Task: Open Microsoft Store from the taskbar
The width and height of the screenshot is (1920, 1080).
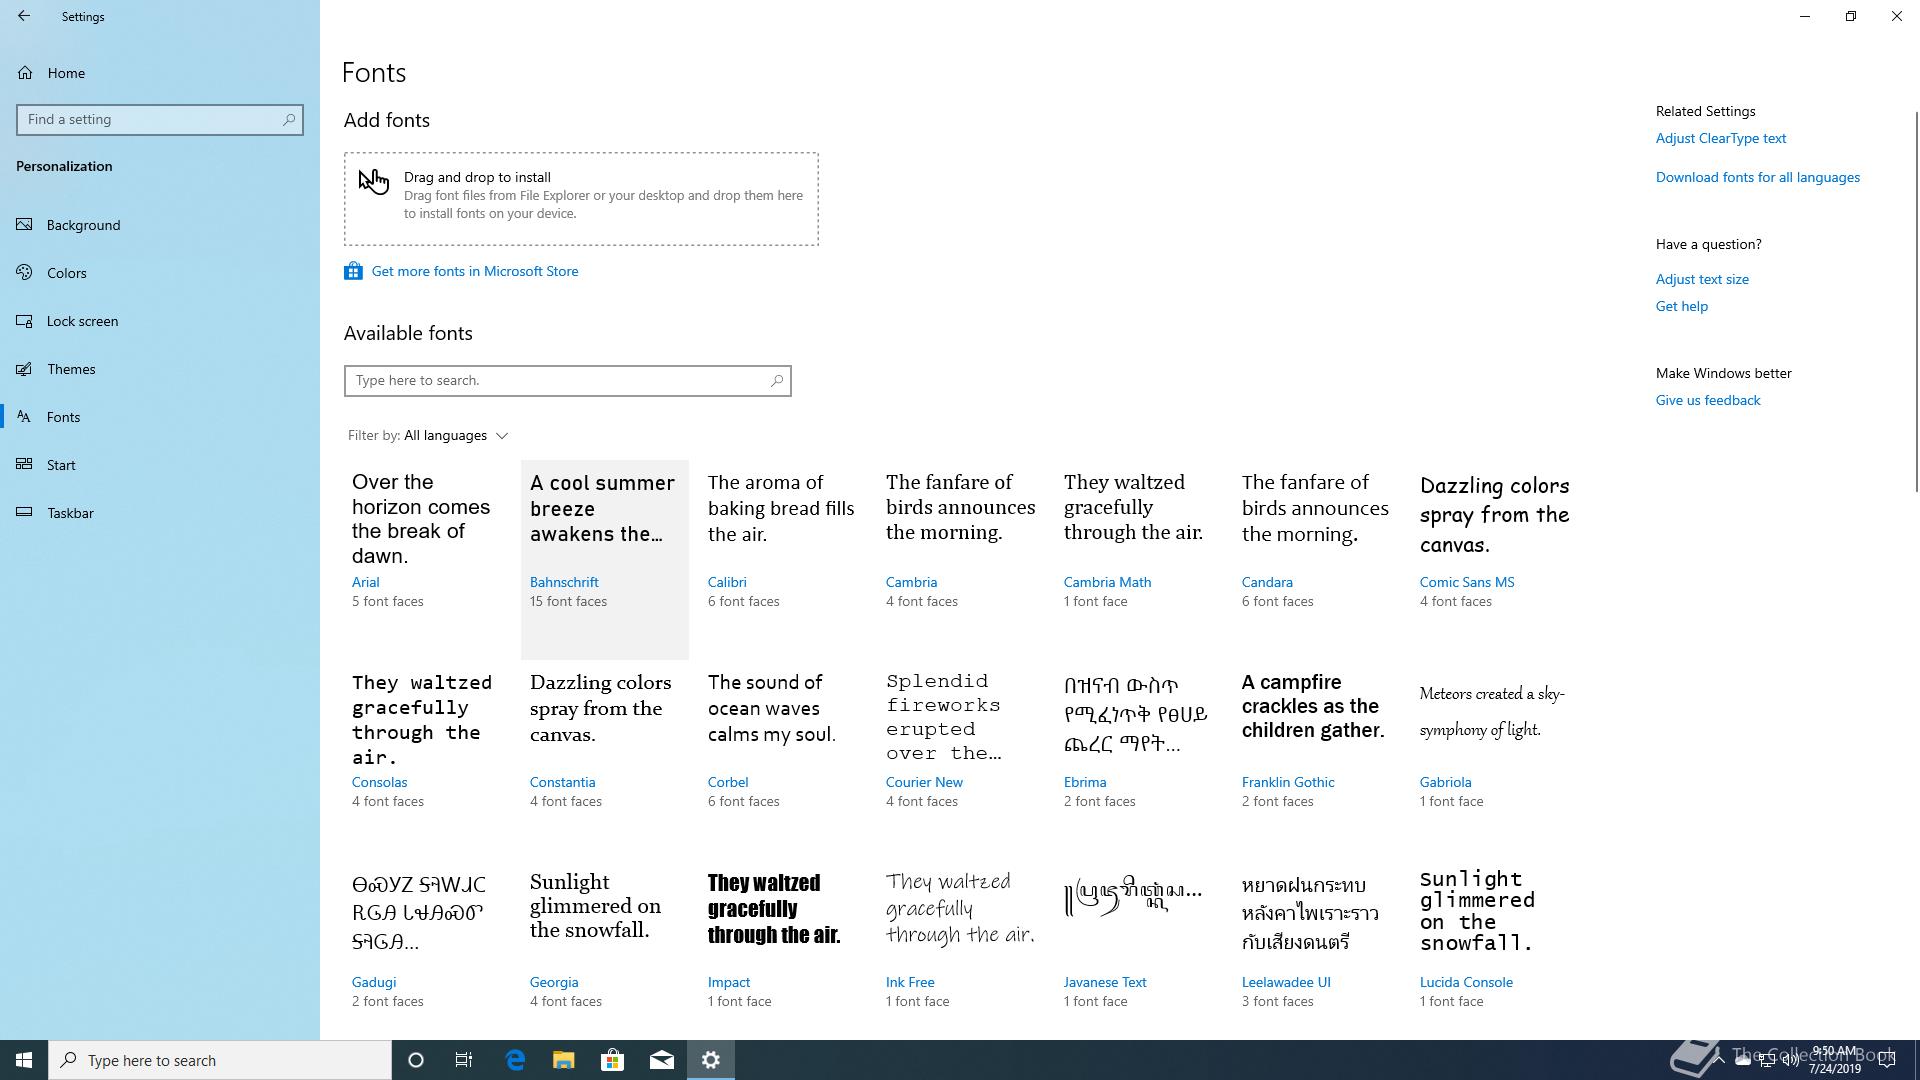Action: click(x=612, y=1060)
